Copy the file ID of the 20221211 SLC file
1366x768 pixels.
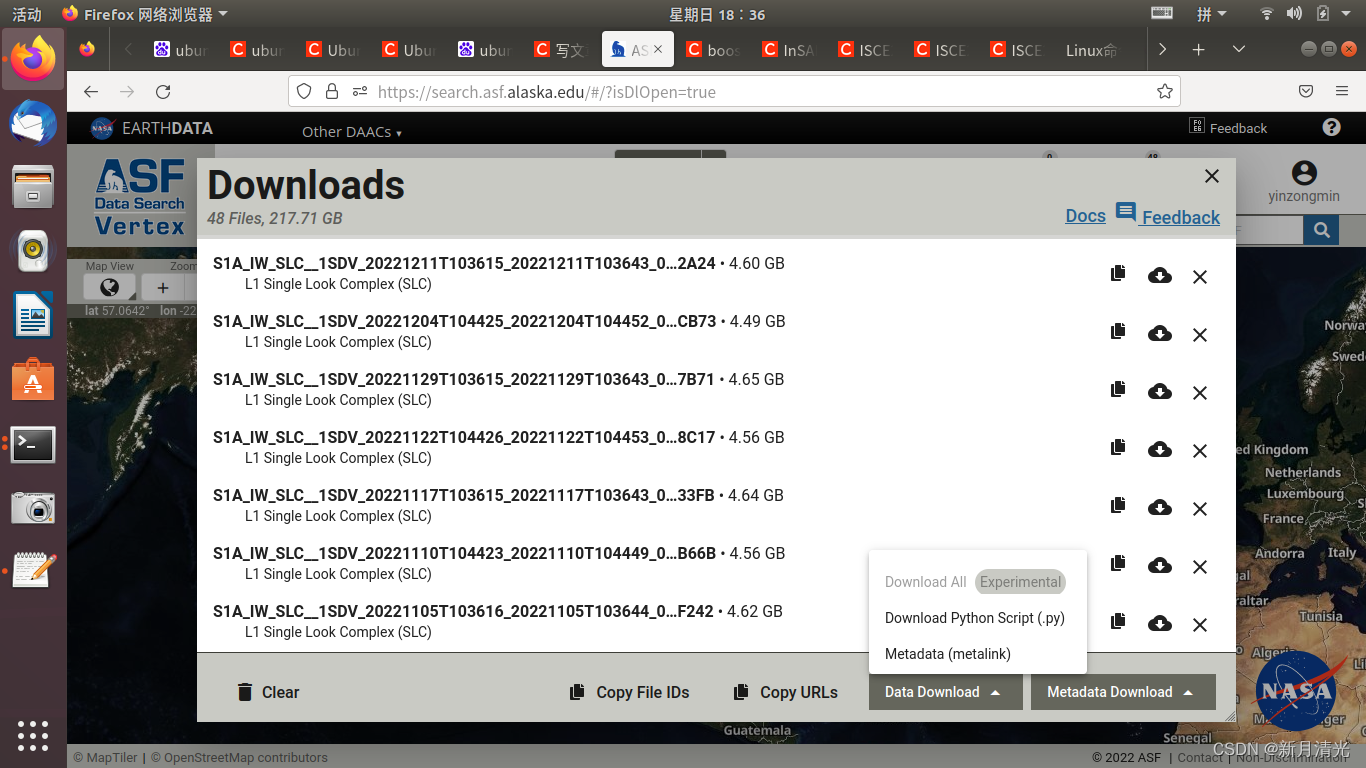click(1117, 272)
